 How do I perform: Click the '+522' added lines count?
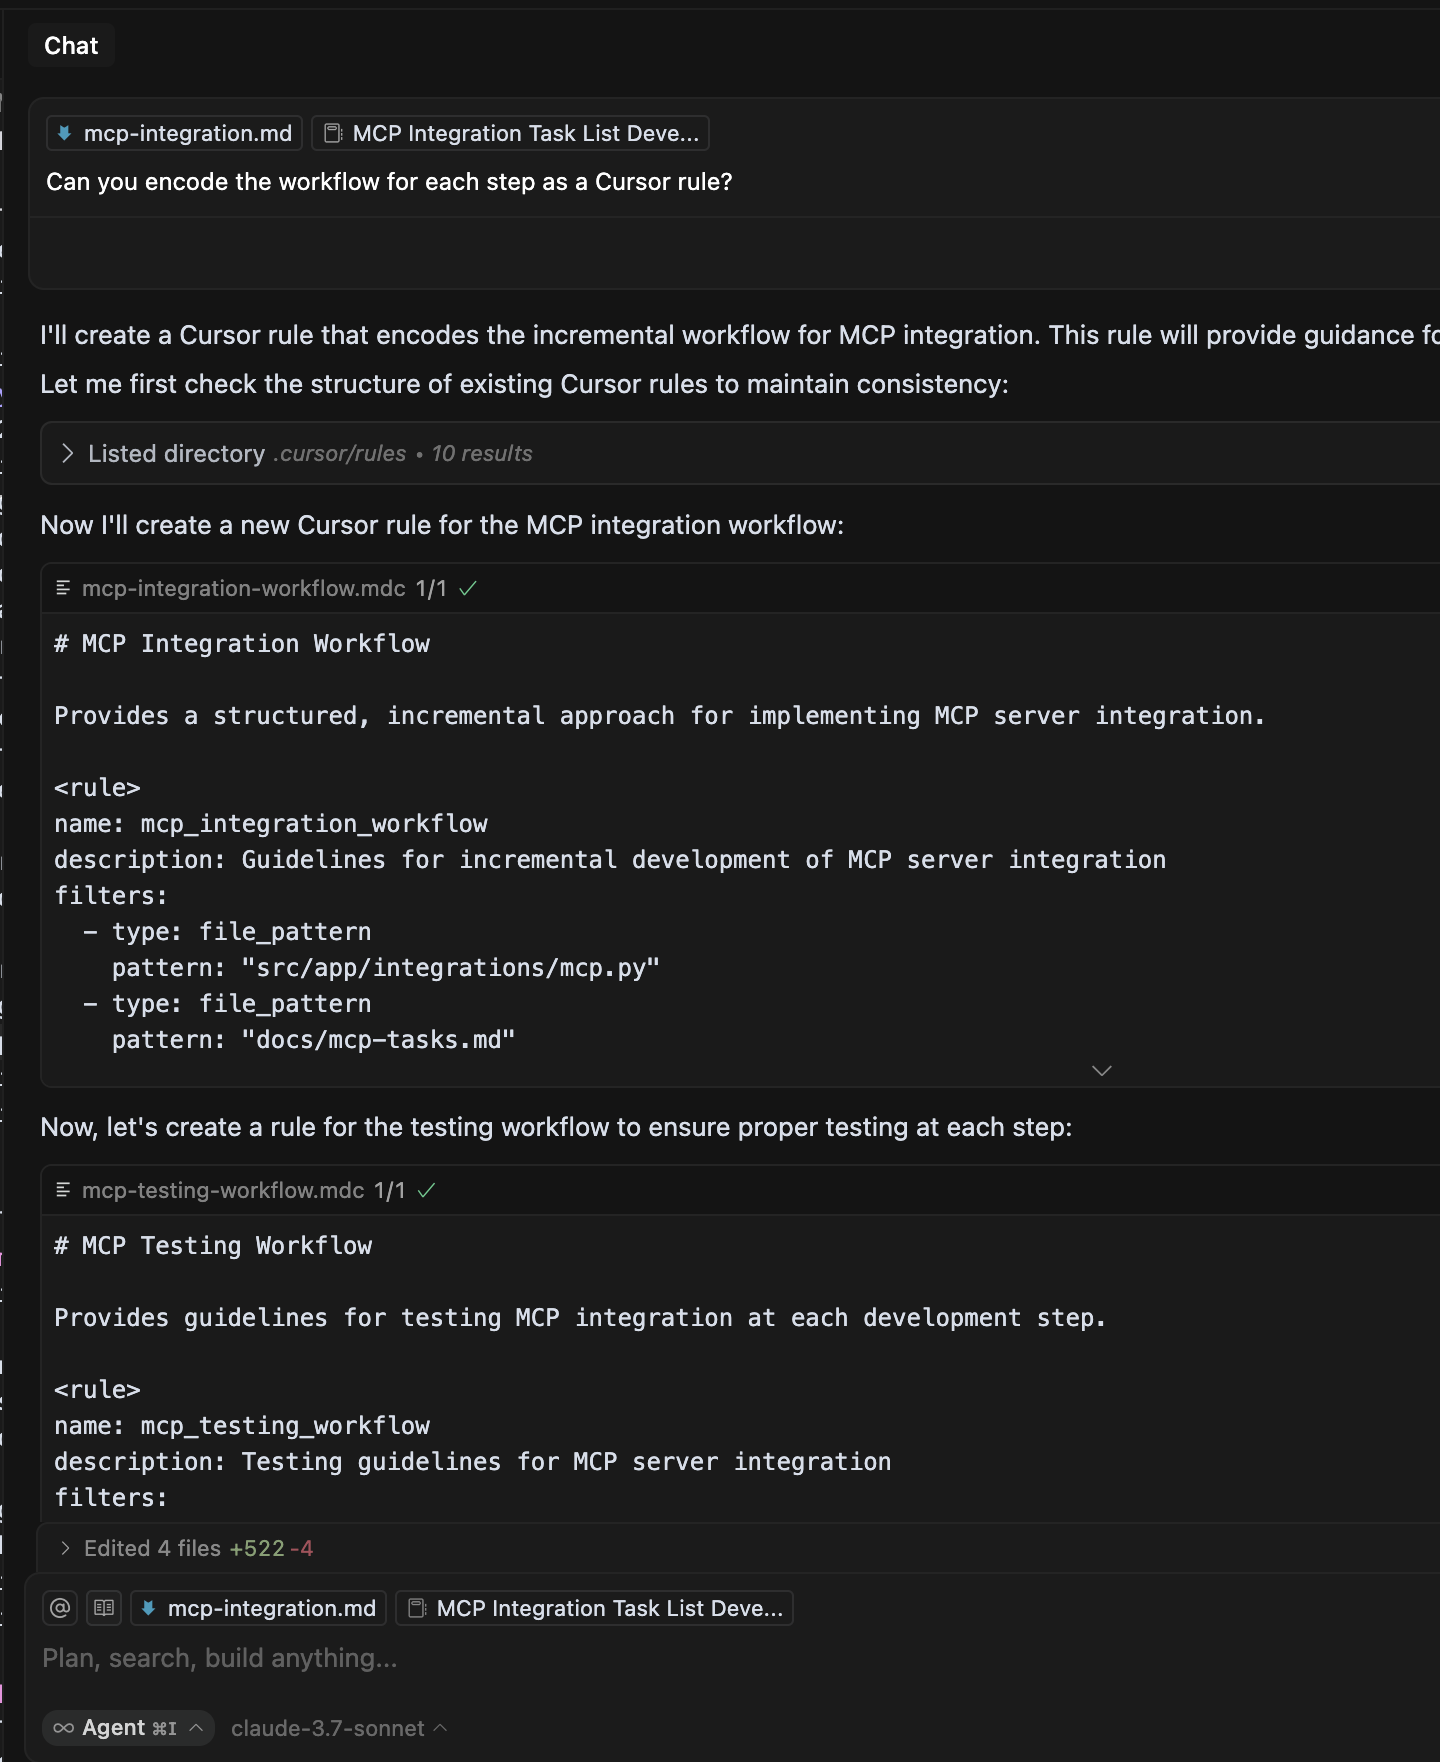[x=257, y=1548]
